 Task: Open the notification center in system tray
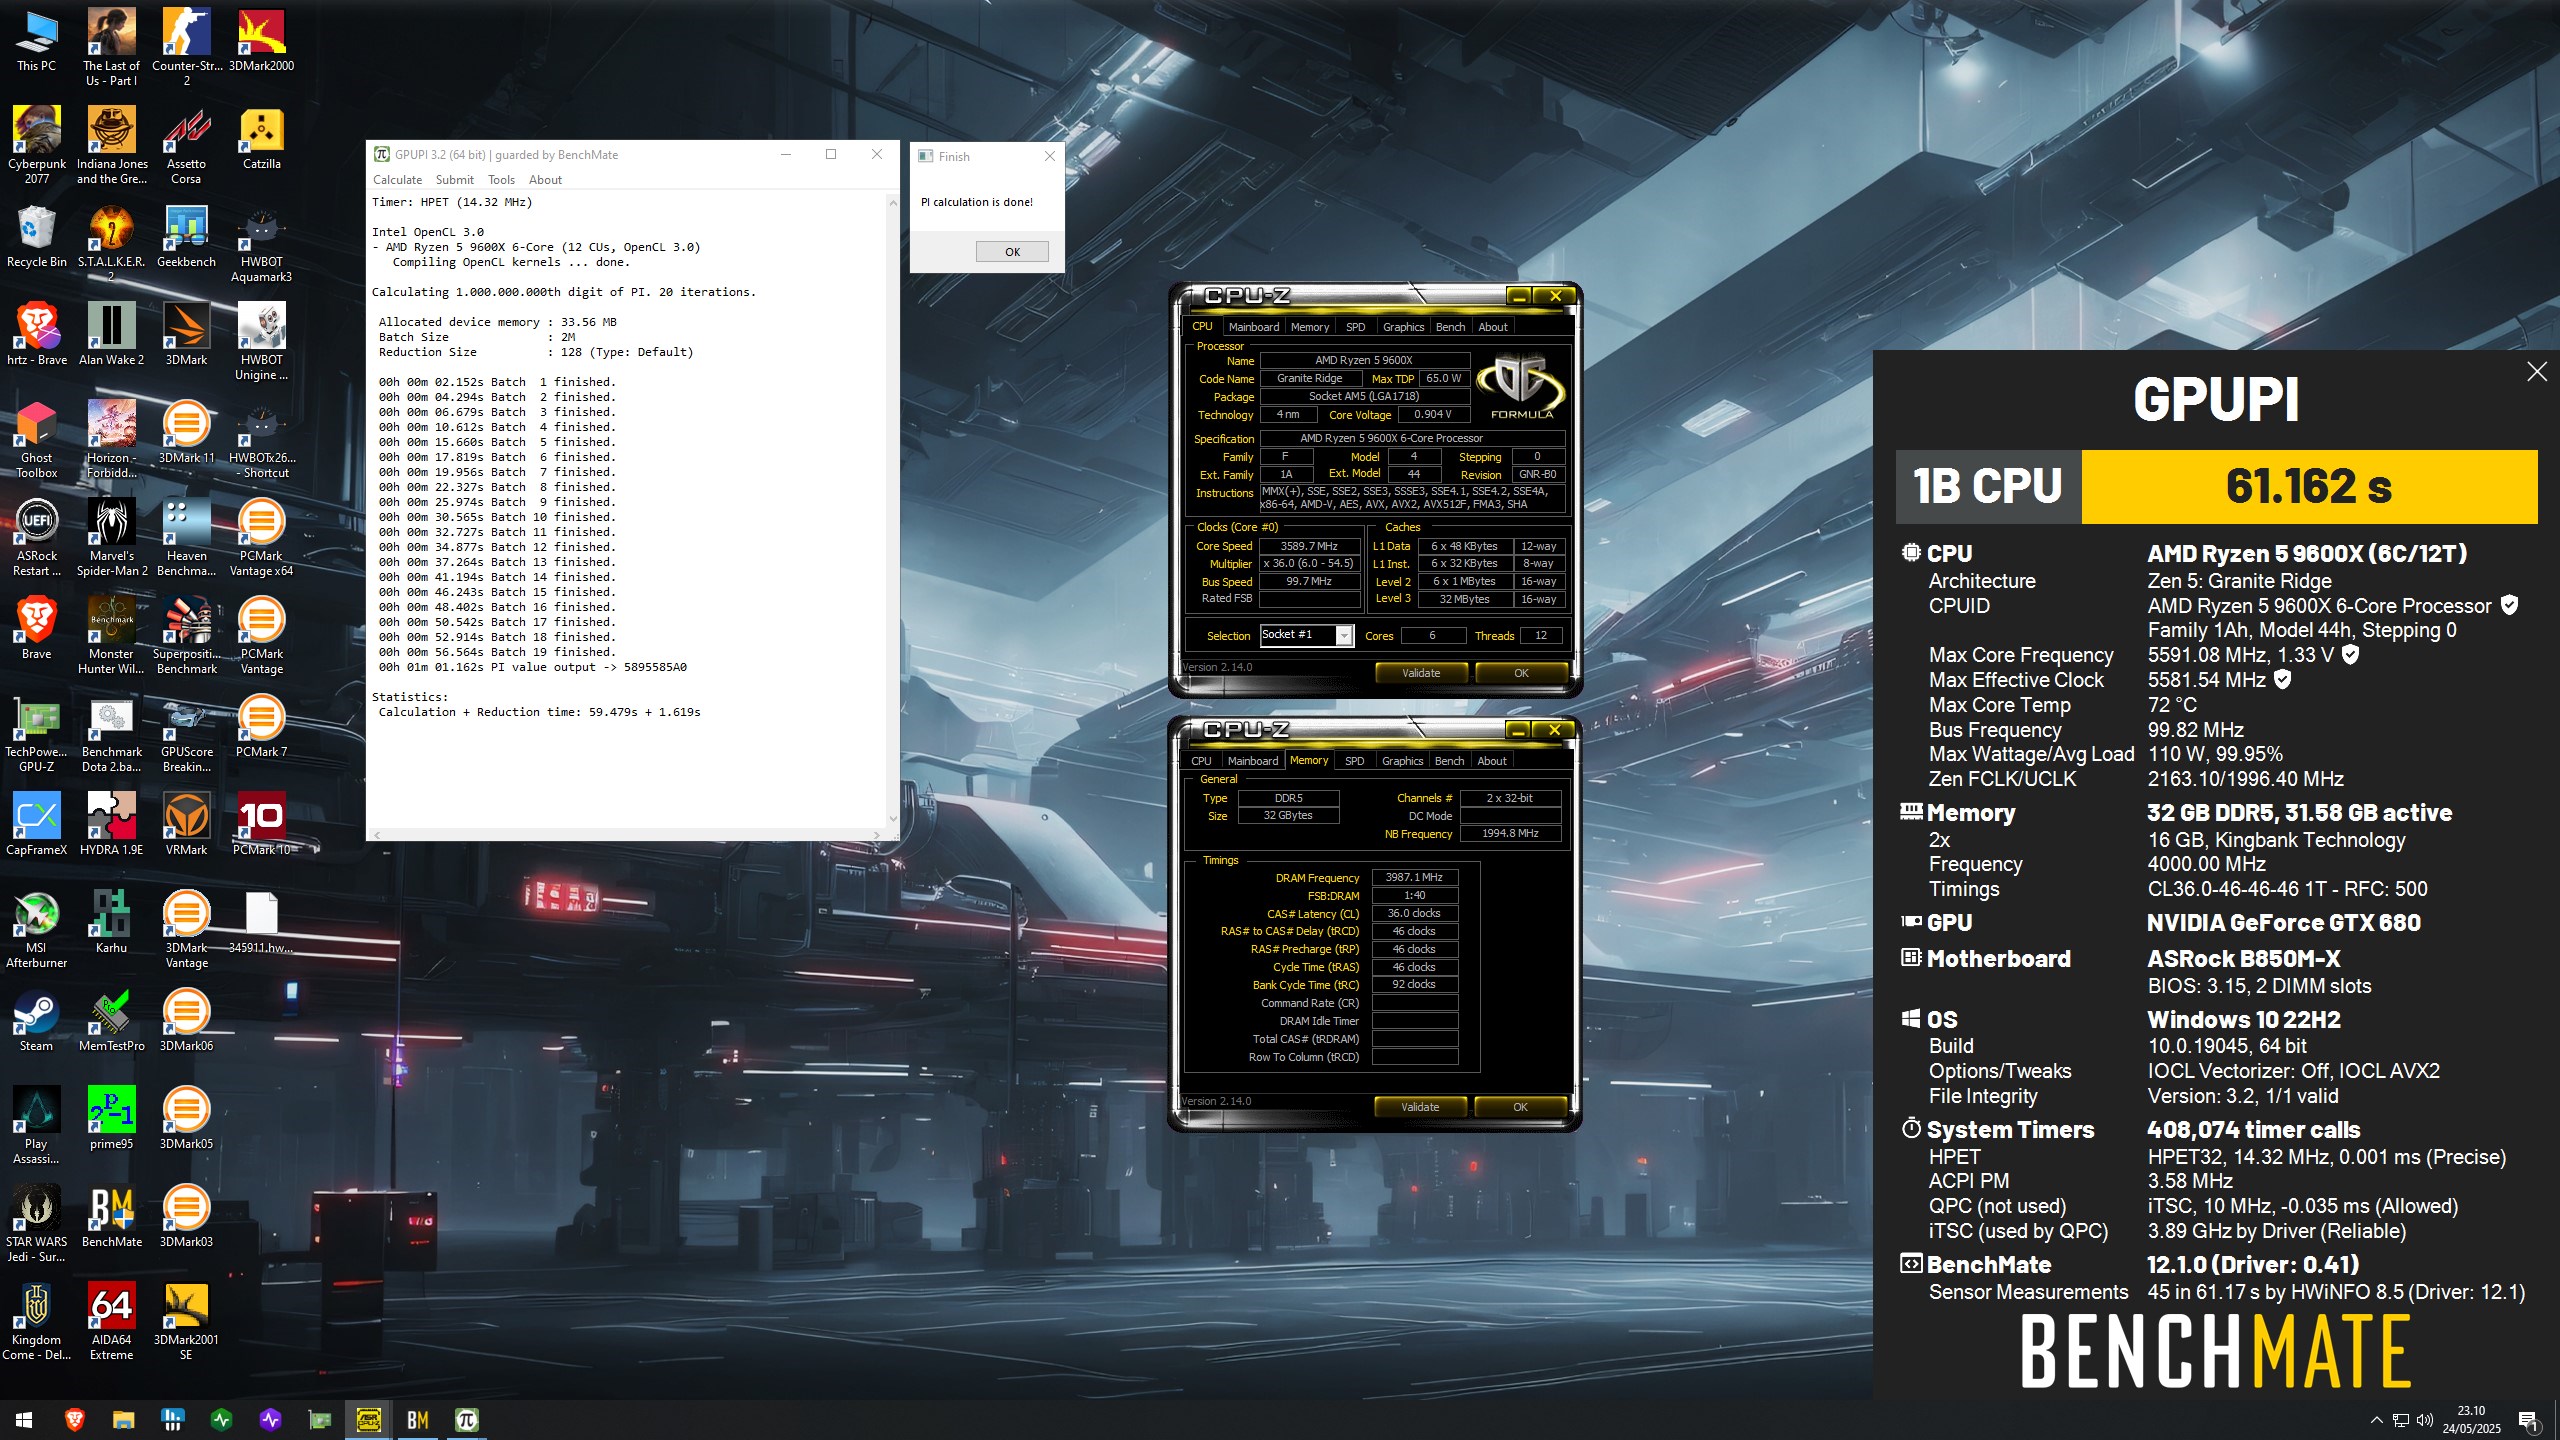[2528, 1420]
